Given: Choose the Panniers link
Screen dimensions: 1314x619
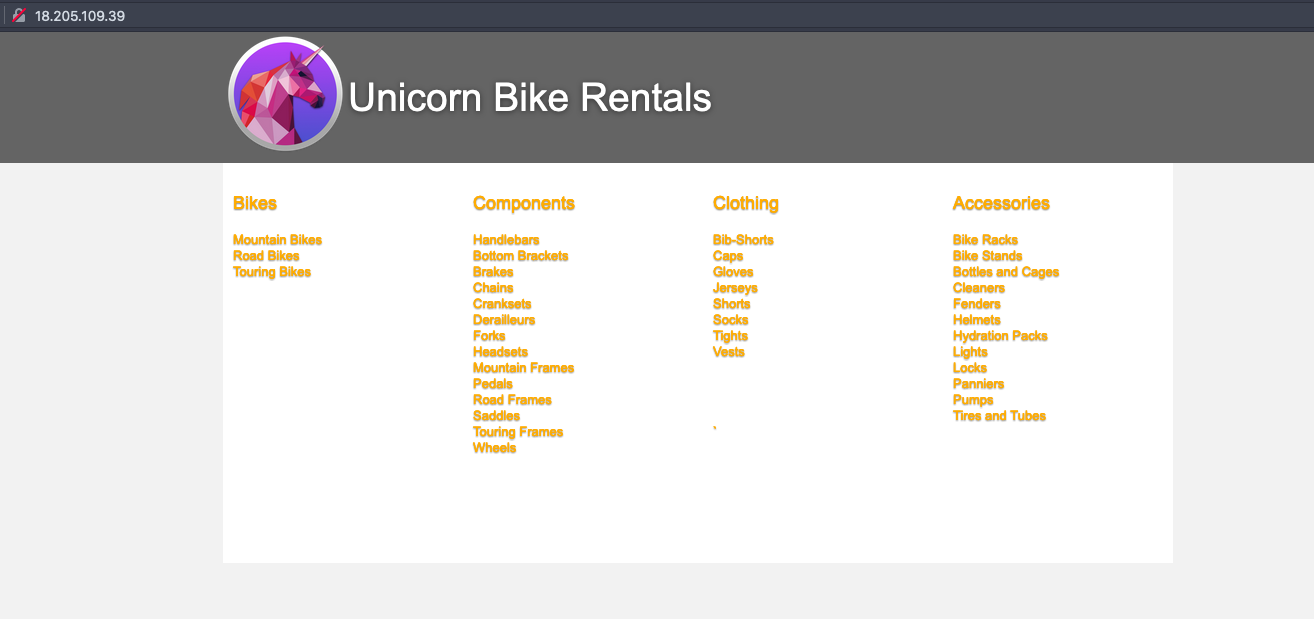Looking at the screenshot, I should [978, 384].
